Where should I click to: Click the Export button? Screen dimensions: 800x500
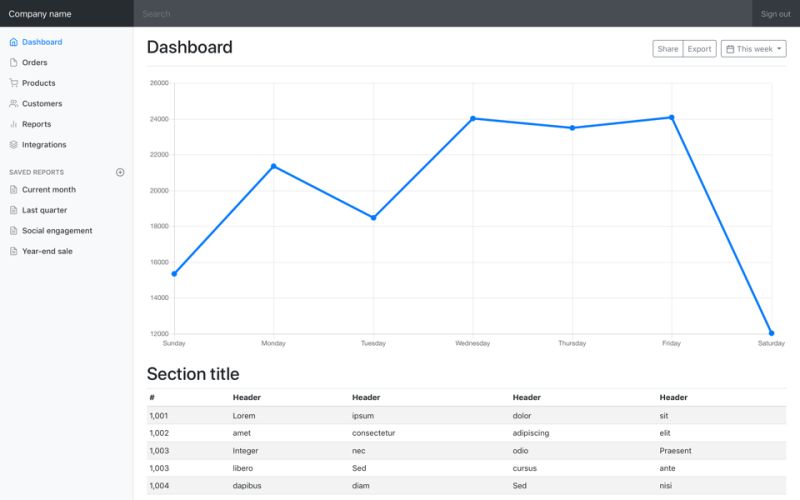coord(699,49)
